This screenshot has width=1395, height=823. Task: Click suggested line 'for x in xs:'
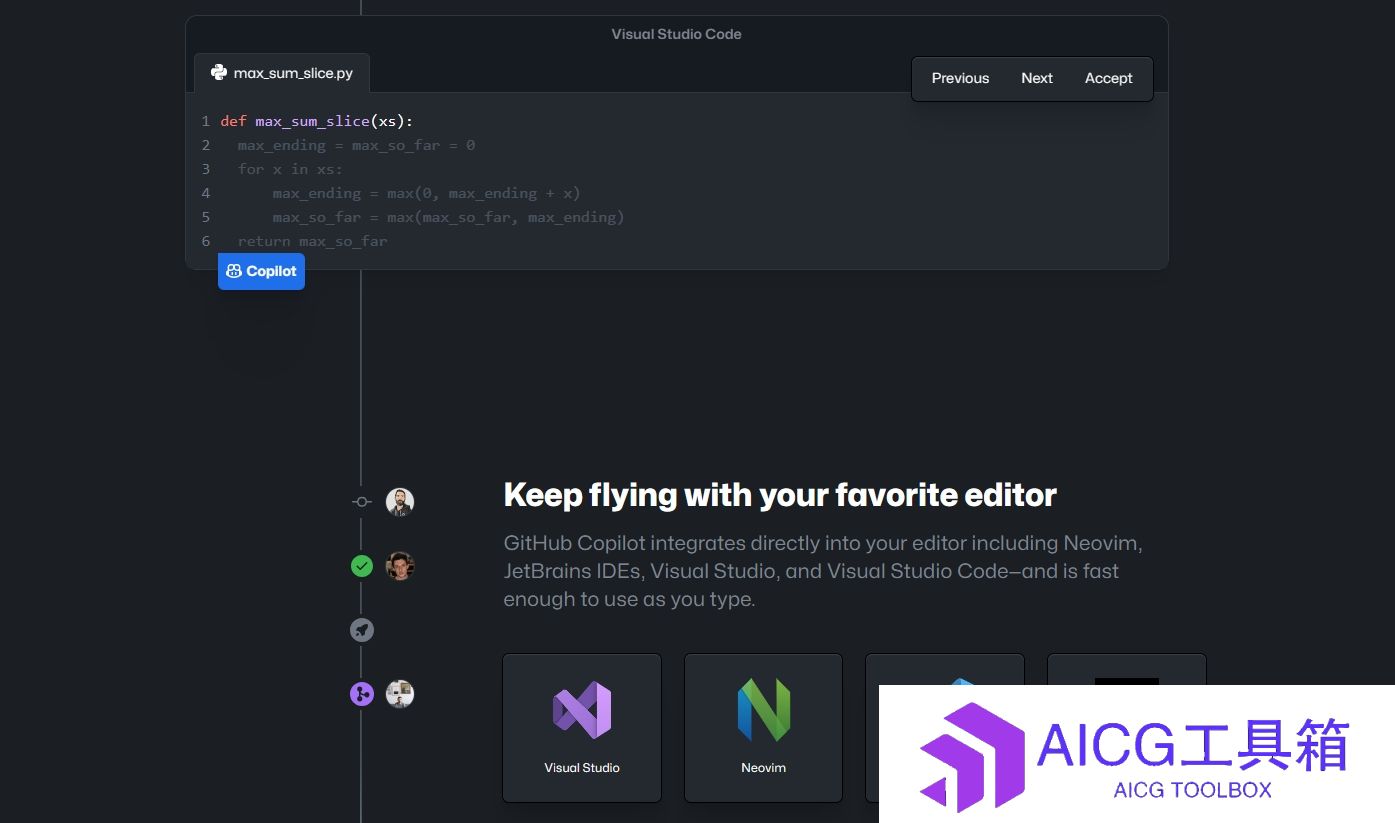pos(290,169)
